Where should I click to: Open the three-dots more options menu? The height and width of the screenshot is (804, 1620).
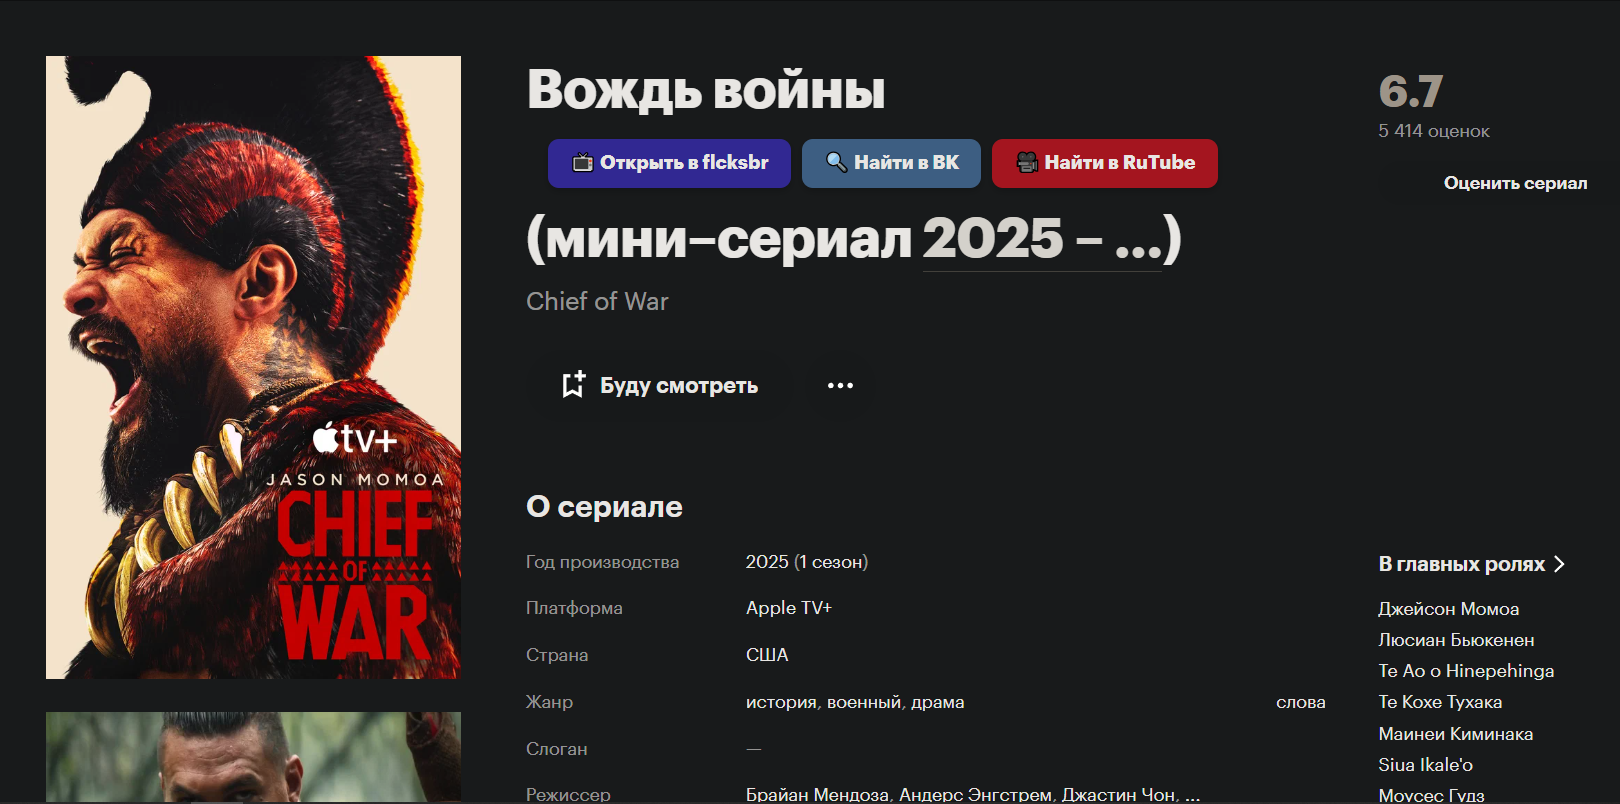point(840,385)
